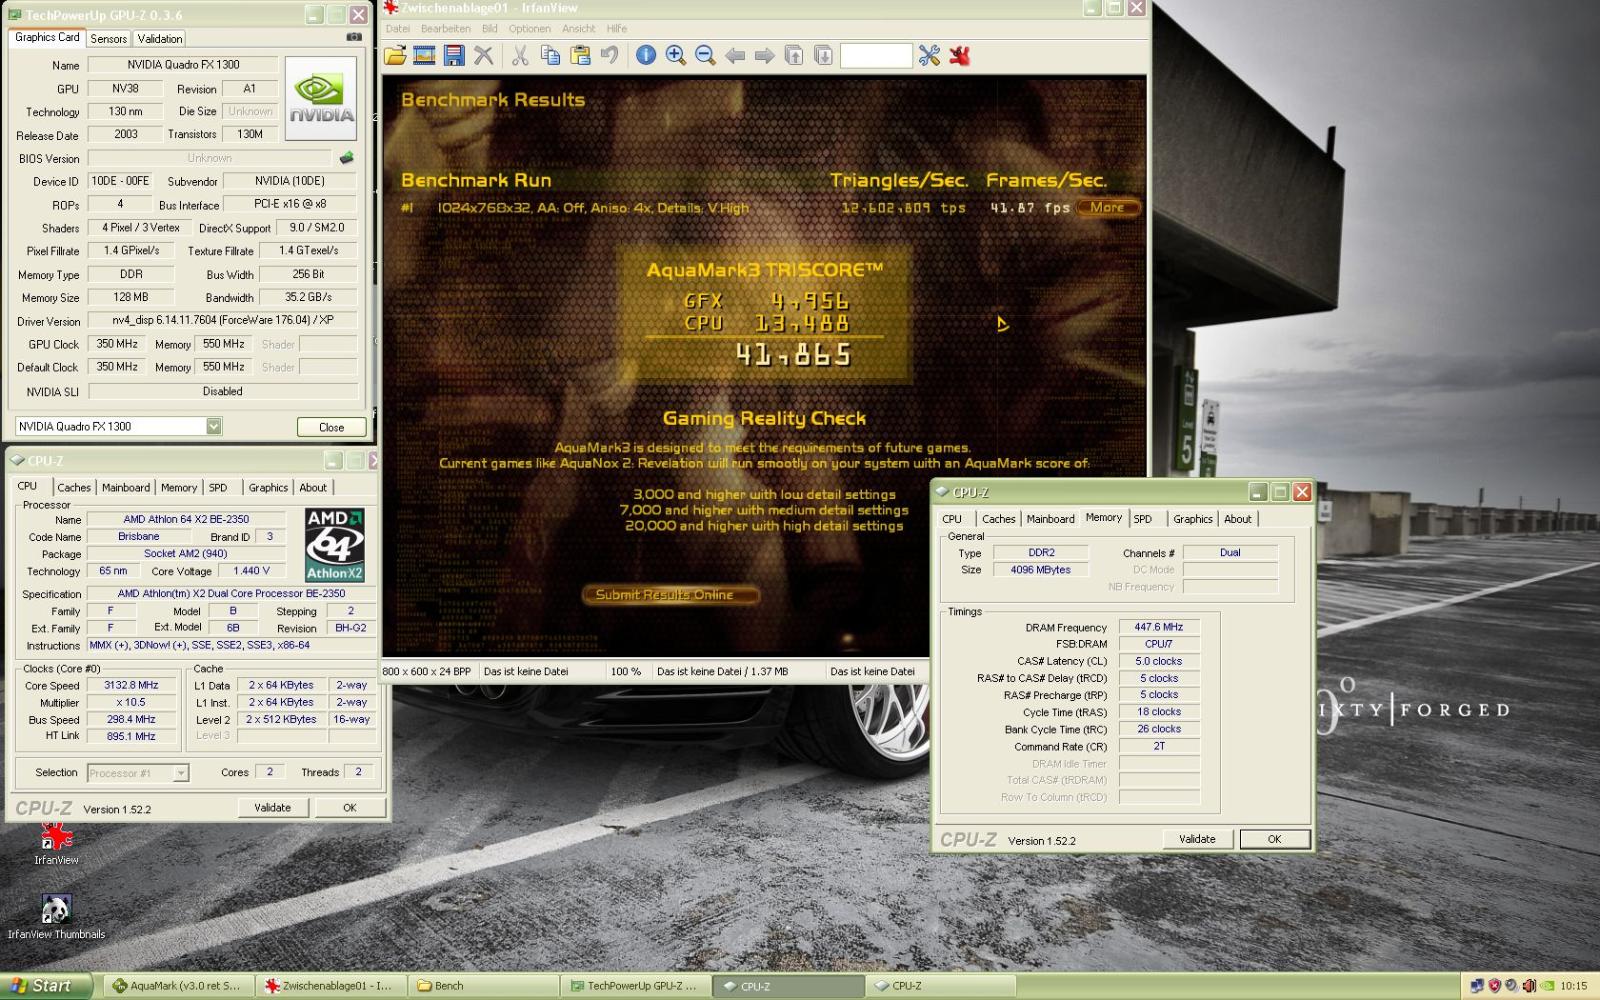Click the page number input field in IrfanView
This screenshot has width=1600, height=1000.
tap(876, 55)
